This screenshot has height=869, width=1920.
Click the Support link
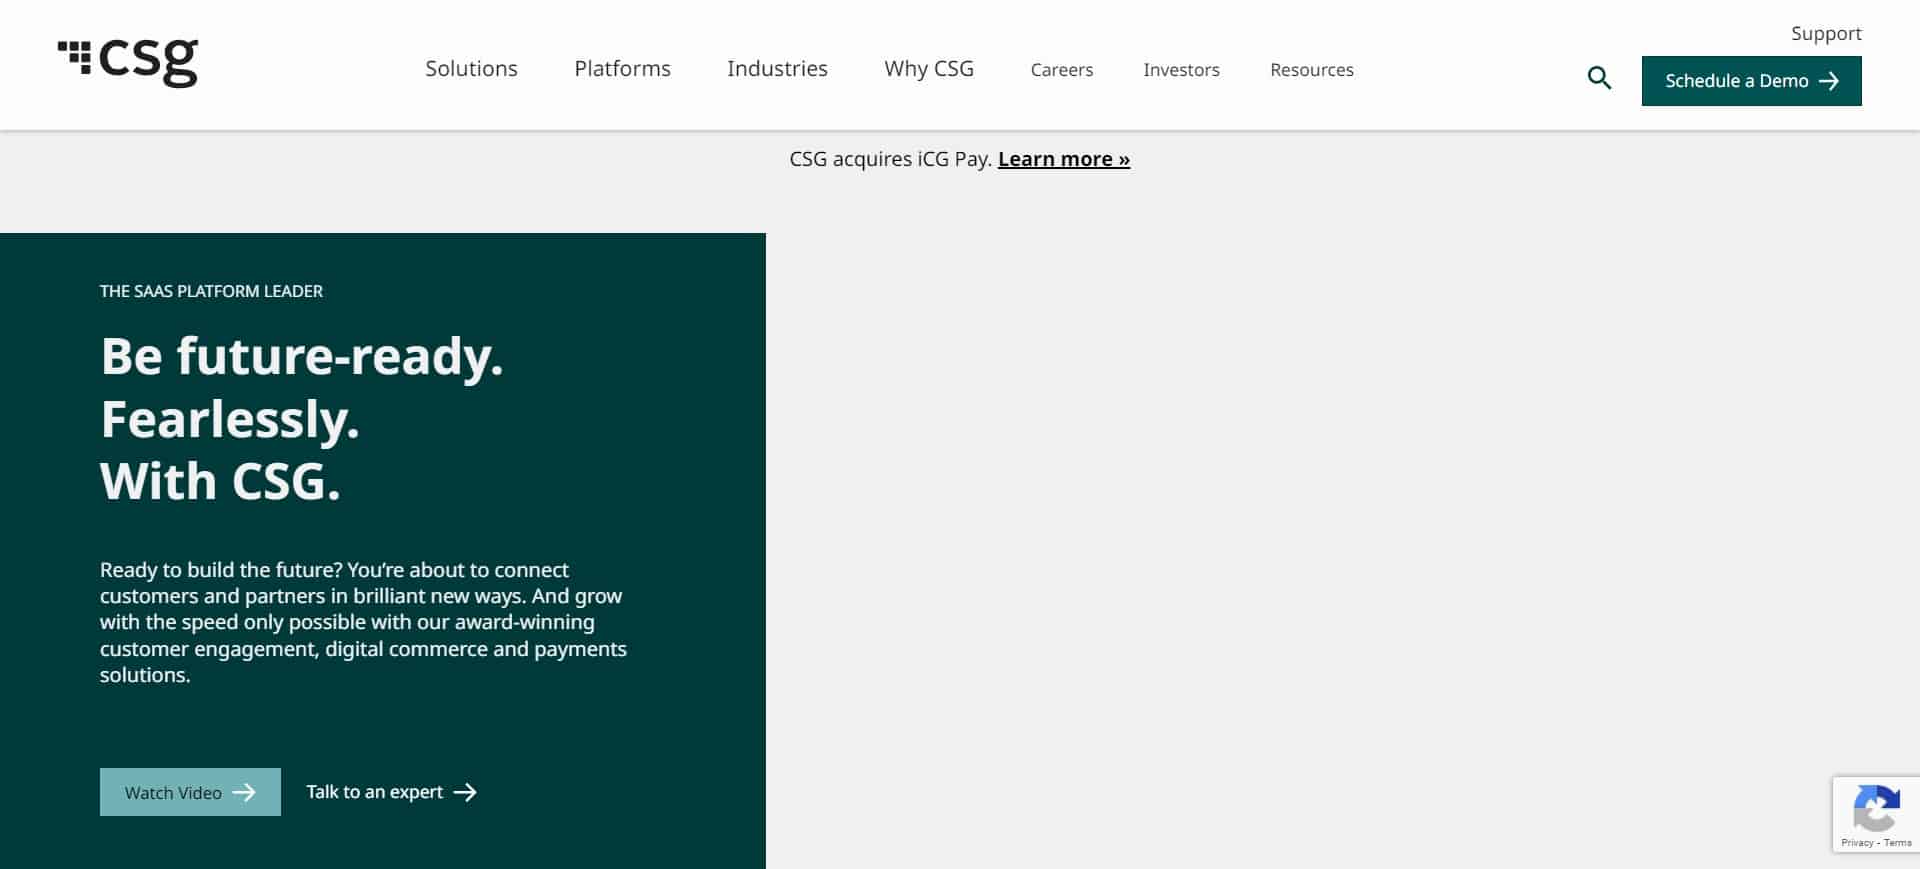1826,34
